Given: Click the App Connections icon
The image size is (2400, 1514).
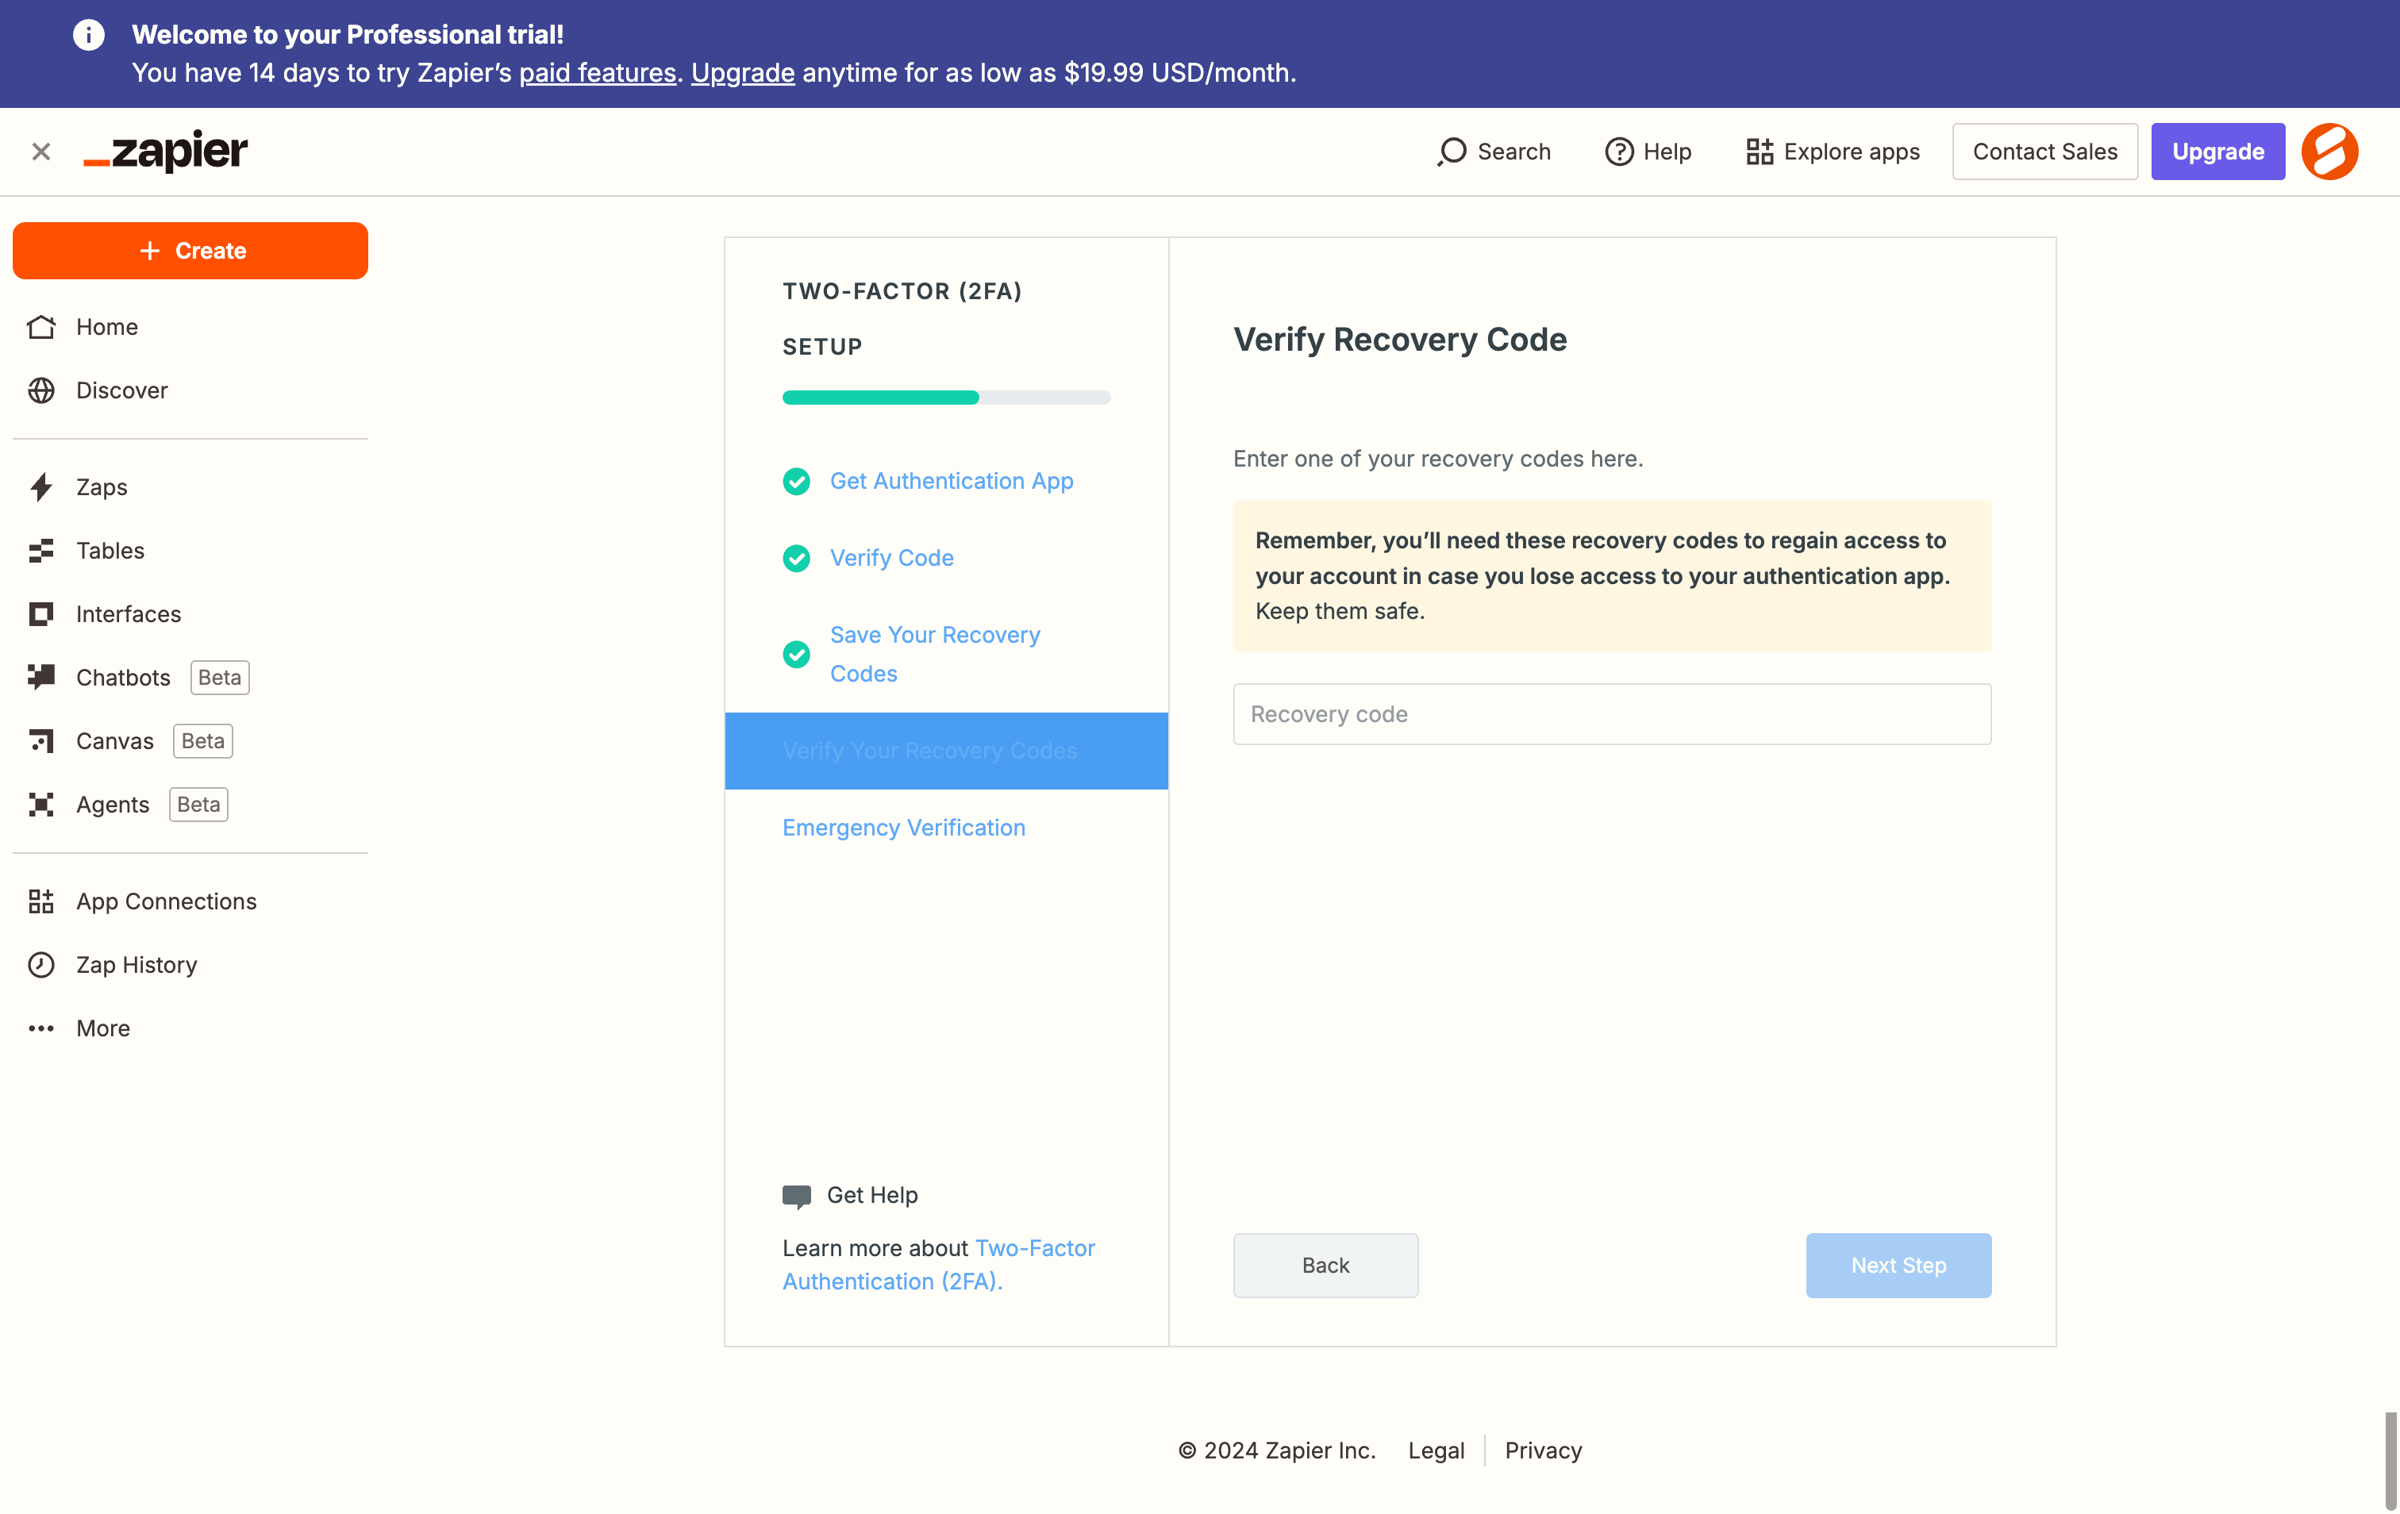Looking at the screenshot, I should pyautogui.click(x=41, y=901).
